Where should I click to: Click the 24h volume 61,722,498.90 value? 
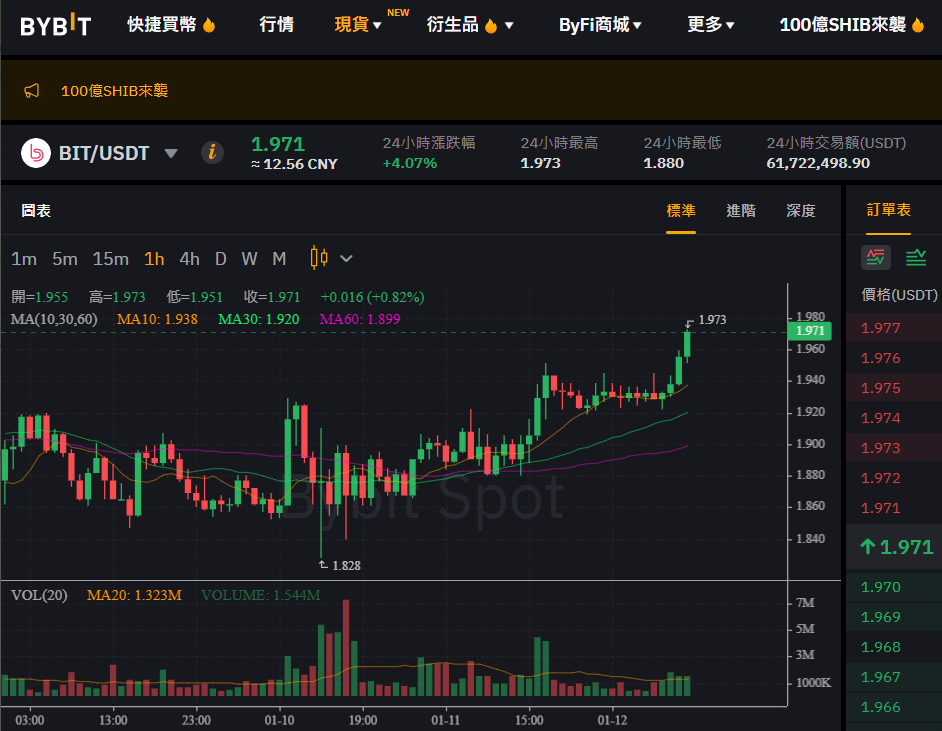pyautogui.click(x=818, y=163)
